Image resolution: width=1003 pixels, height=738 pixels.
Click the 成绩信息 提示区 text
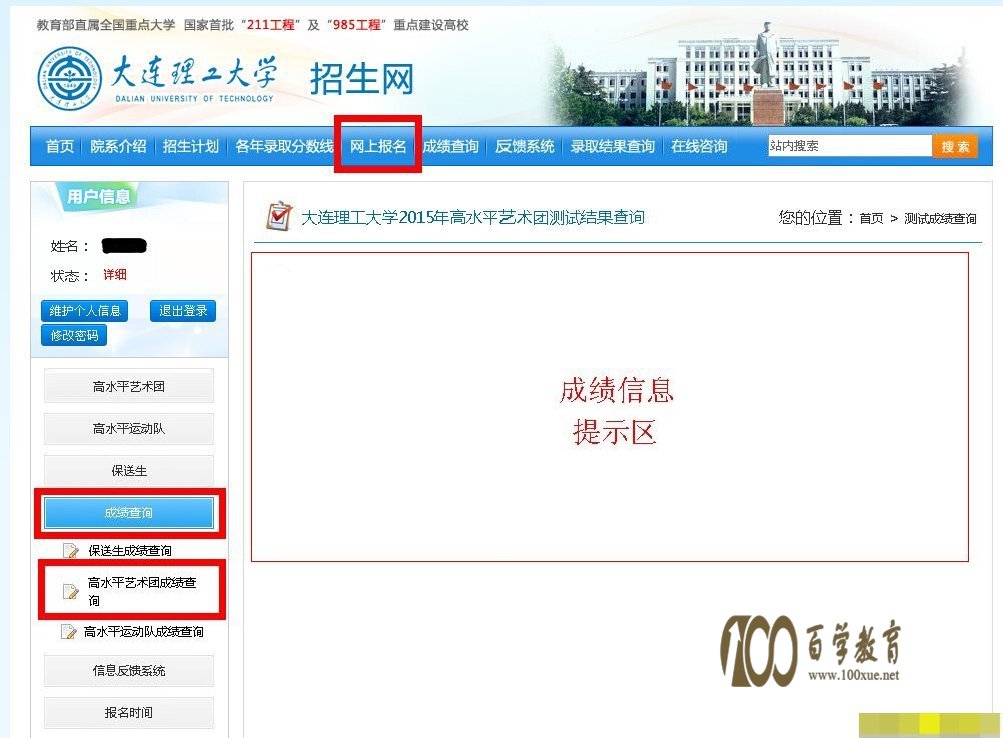(617, 411)
